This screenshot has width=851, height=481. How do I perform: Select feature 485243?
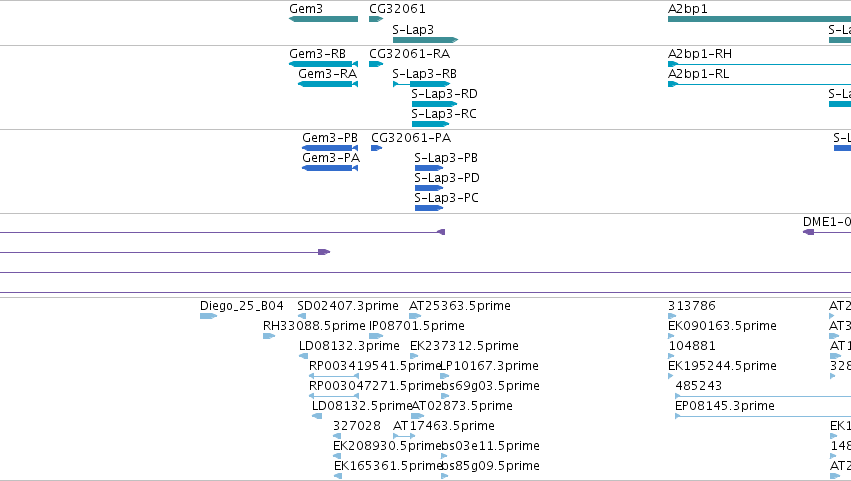click(763, 396)
